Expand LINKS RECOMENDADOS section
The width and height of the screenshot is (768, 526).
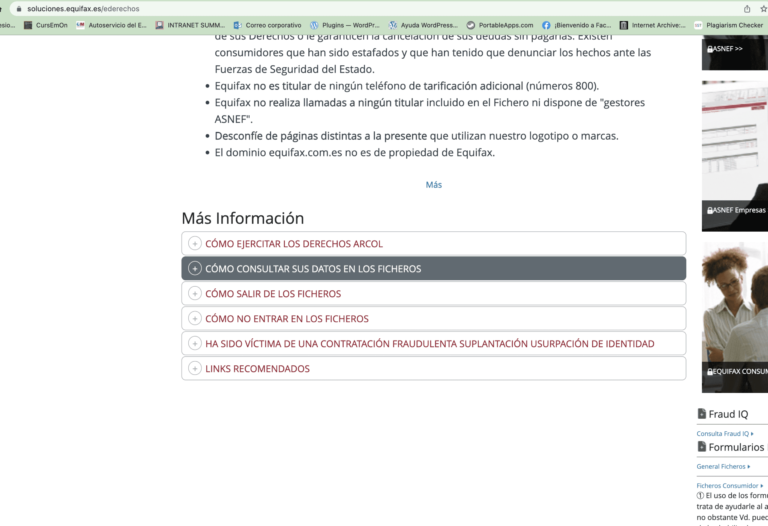(433, 368)
